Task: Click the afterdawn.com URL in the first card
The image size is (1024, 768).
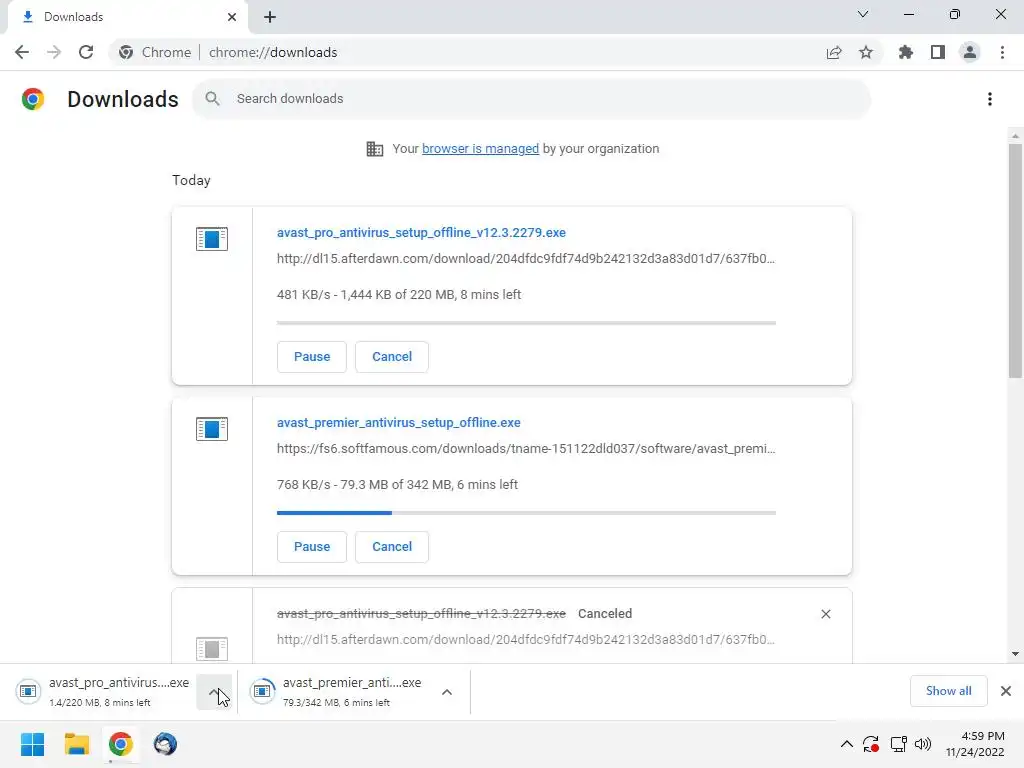Action: point(526,259)
